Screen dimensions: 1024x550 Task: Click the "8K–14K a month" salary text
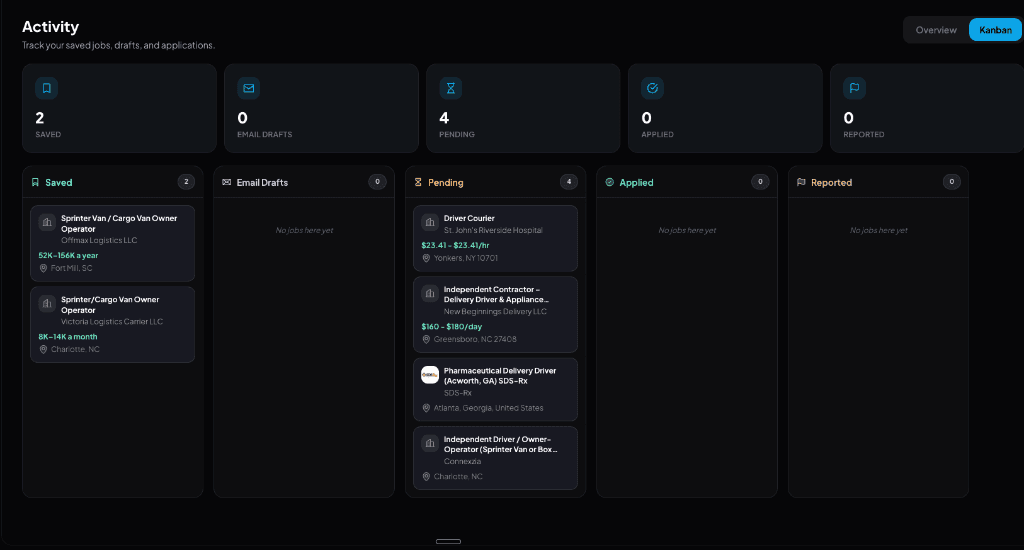[67, 336]
